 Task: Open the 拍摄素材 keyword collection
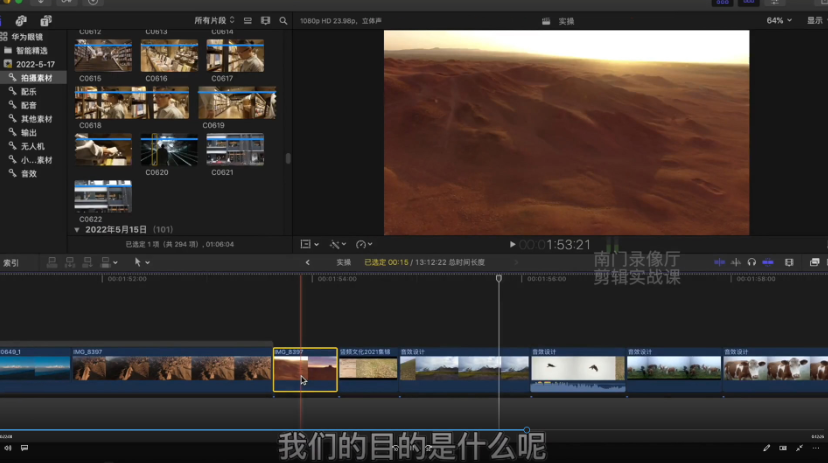34,78
